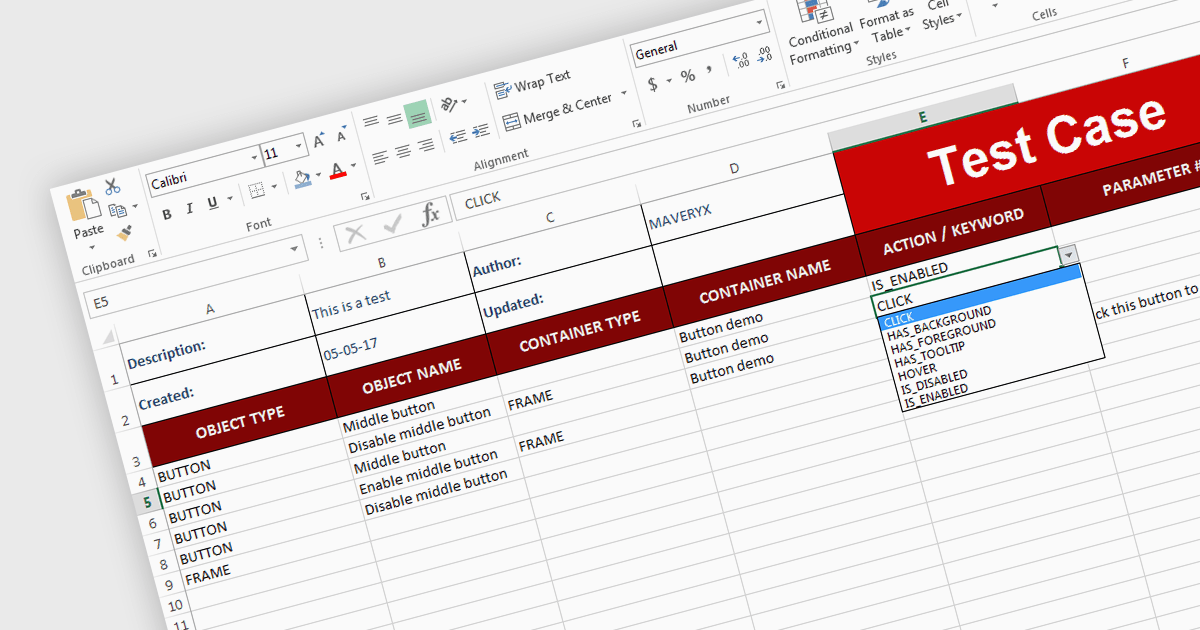Click Decrease Decimal icon
Viewport: 1200px width, 630px height.
click(x=765, y=55)
